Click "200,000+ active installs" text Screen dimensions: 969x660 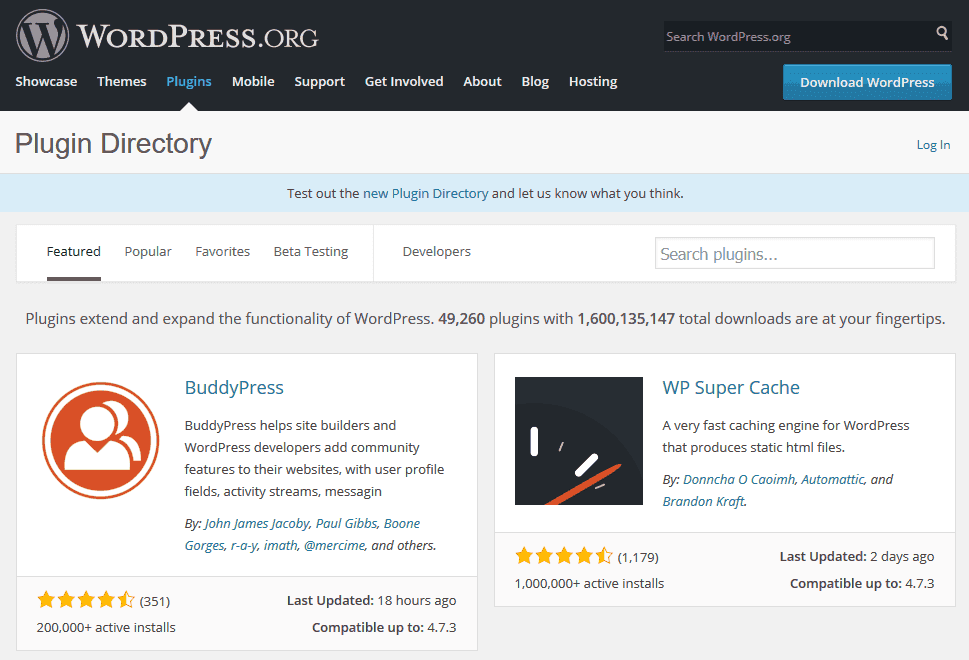106,627
